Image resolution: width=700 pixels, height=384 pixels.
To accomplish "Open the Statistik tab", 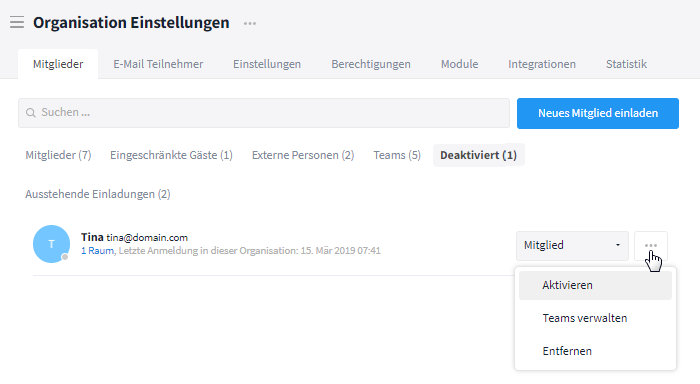I will (626, 64).
